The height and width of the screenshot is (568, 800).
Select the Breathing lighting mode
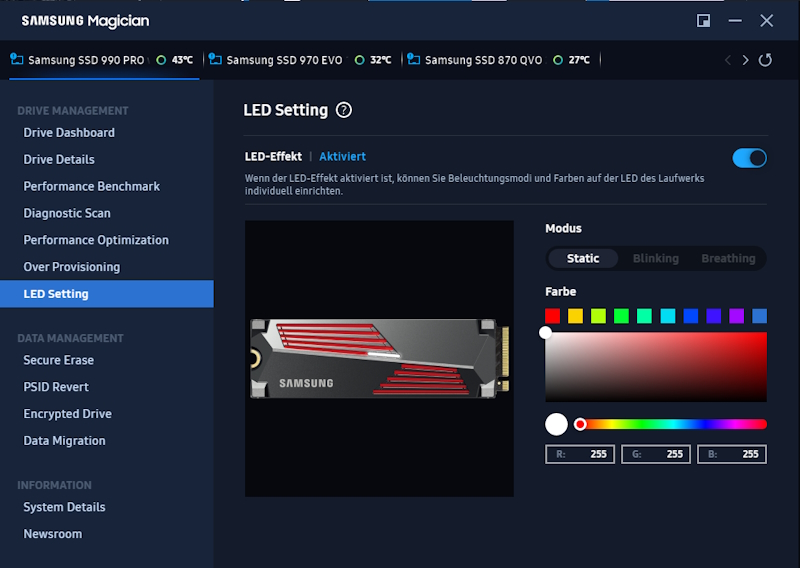click(x=728, y=258)
